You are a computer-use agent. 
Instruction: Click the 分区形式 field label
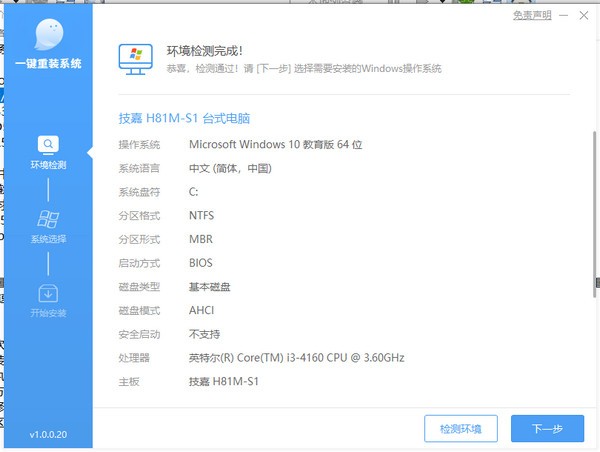coord(139,240)
